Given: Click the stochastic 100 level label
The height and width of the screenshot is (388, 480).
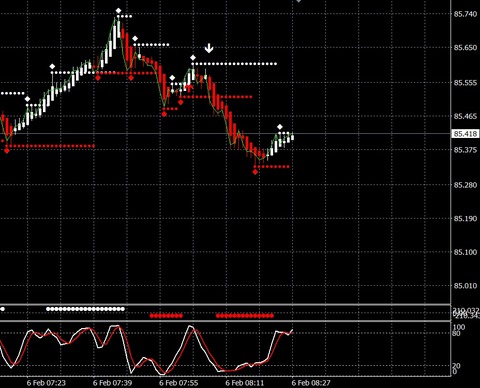Looking at the screenshot, I should tap(459, 327).
